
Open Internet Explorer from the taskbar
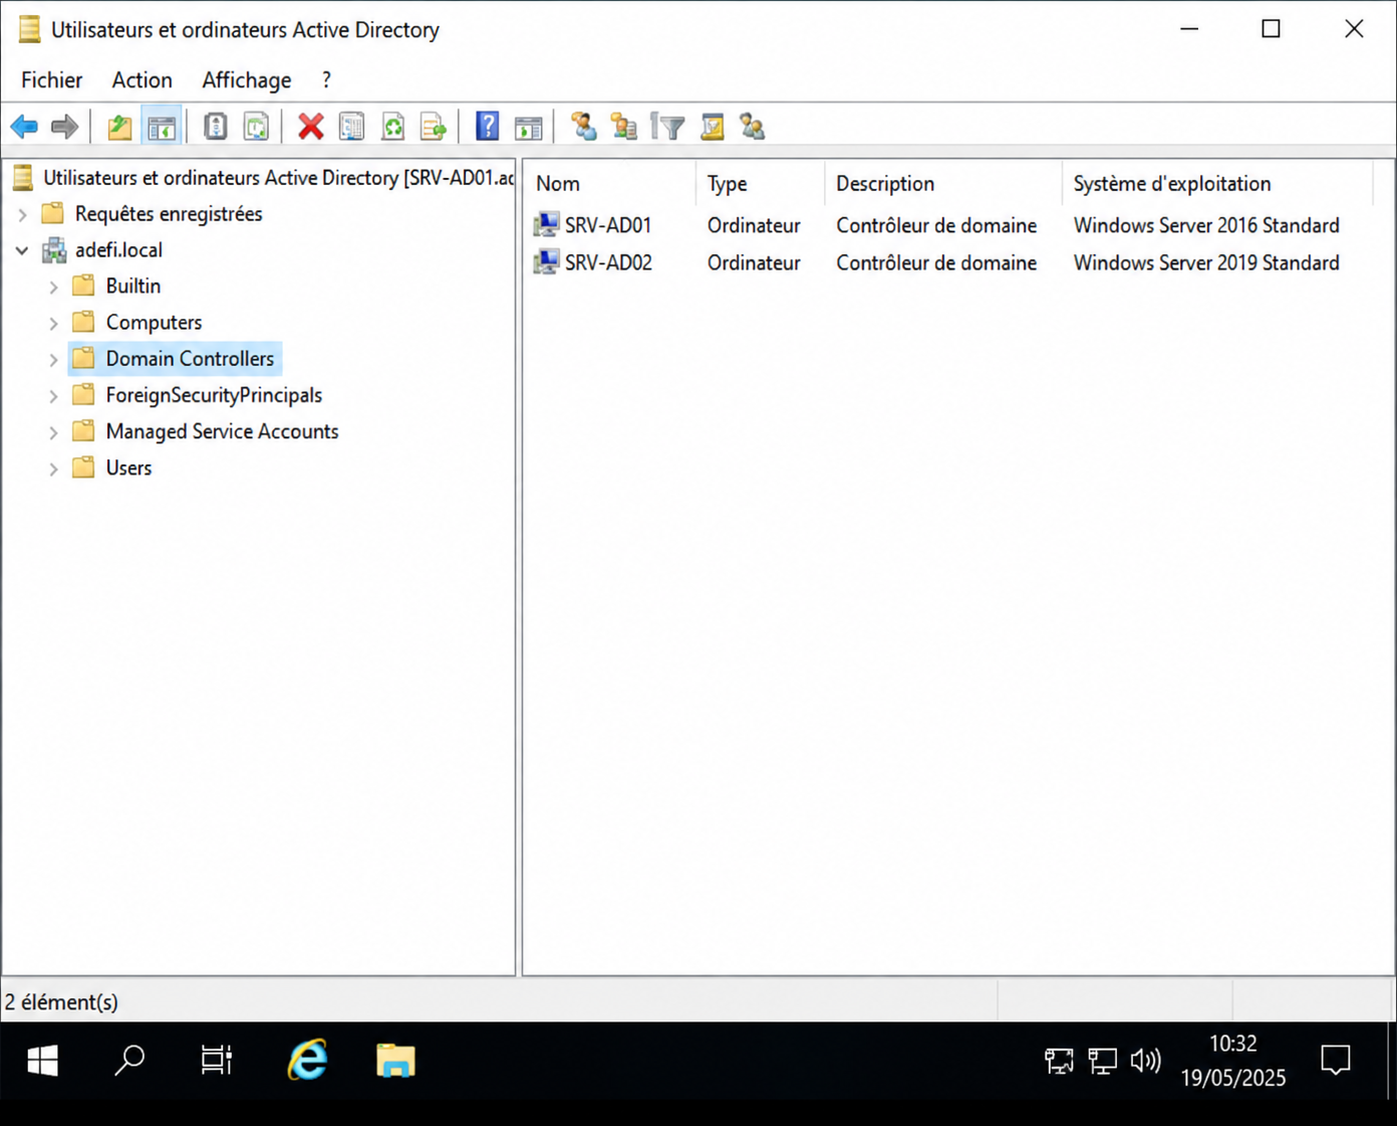[308, 1060]
